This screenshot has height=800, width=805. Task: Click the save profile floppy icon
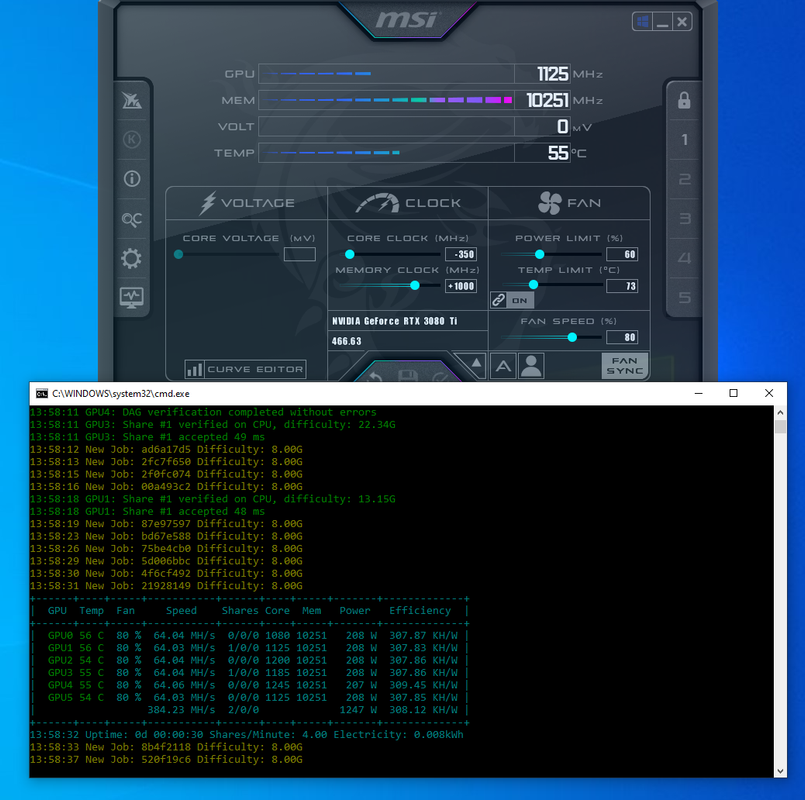(x=408, y=375)
